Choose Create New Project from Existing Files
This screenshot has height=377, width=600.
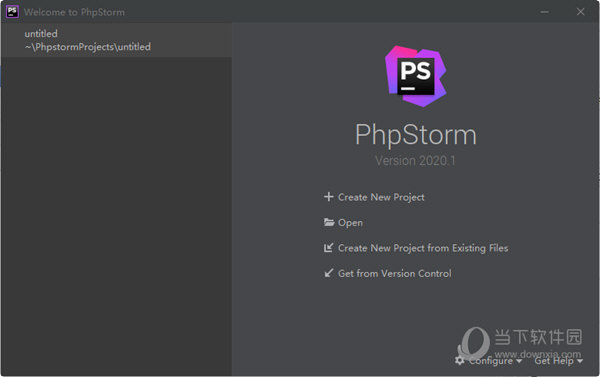[423, 248]
